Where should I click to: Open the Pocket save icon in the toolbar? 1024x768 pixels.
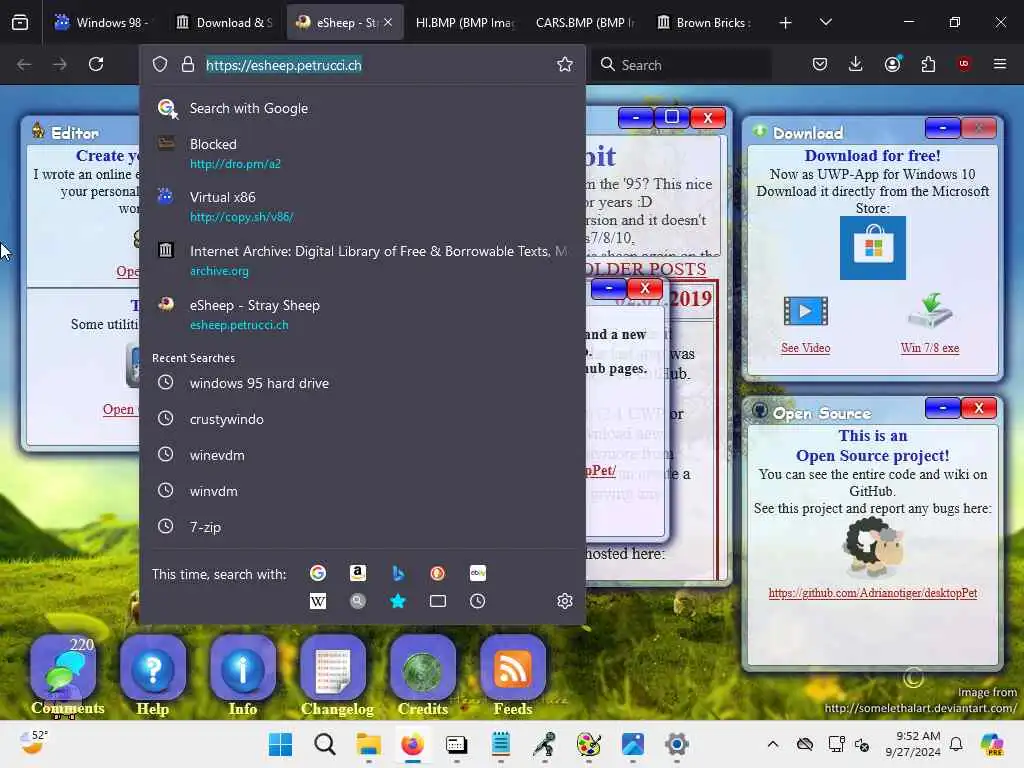[x=820, y=64]
